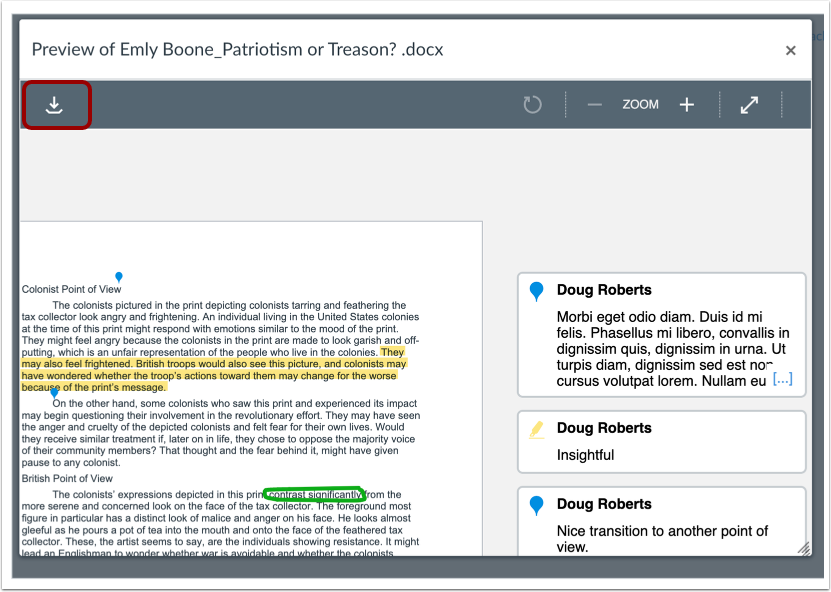Expand preview to full screen
The height and width of the screenshot is (592, 831).
[x=749, y=104]
